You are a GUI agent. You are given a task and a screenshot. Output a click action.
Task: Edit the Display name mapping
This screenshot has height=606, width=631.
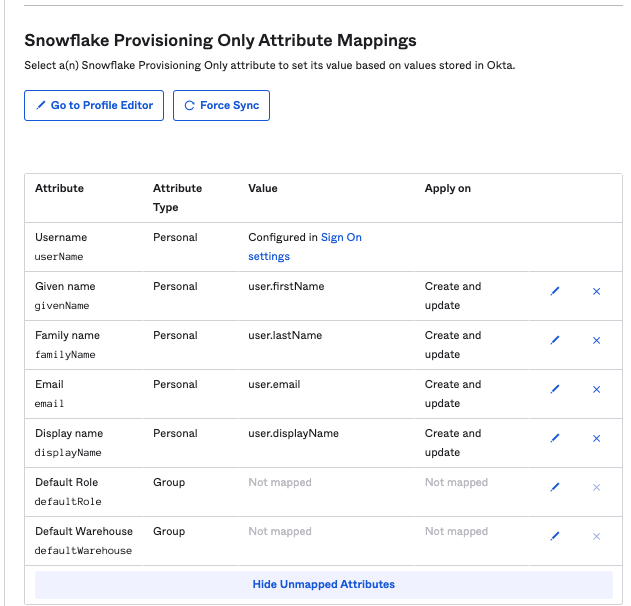(x=555, y=438)
